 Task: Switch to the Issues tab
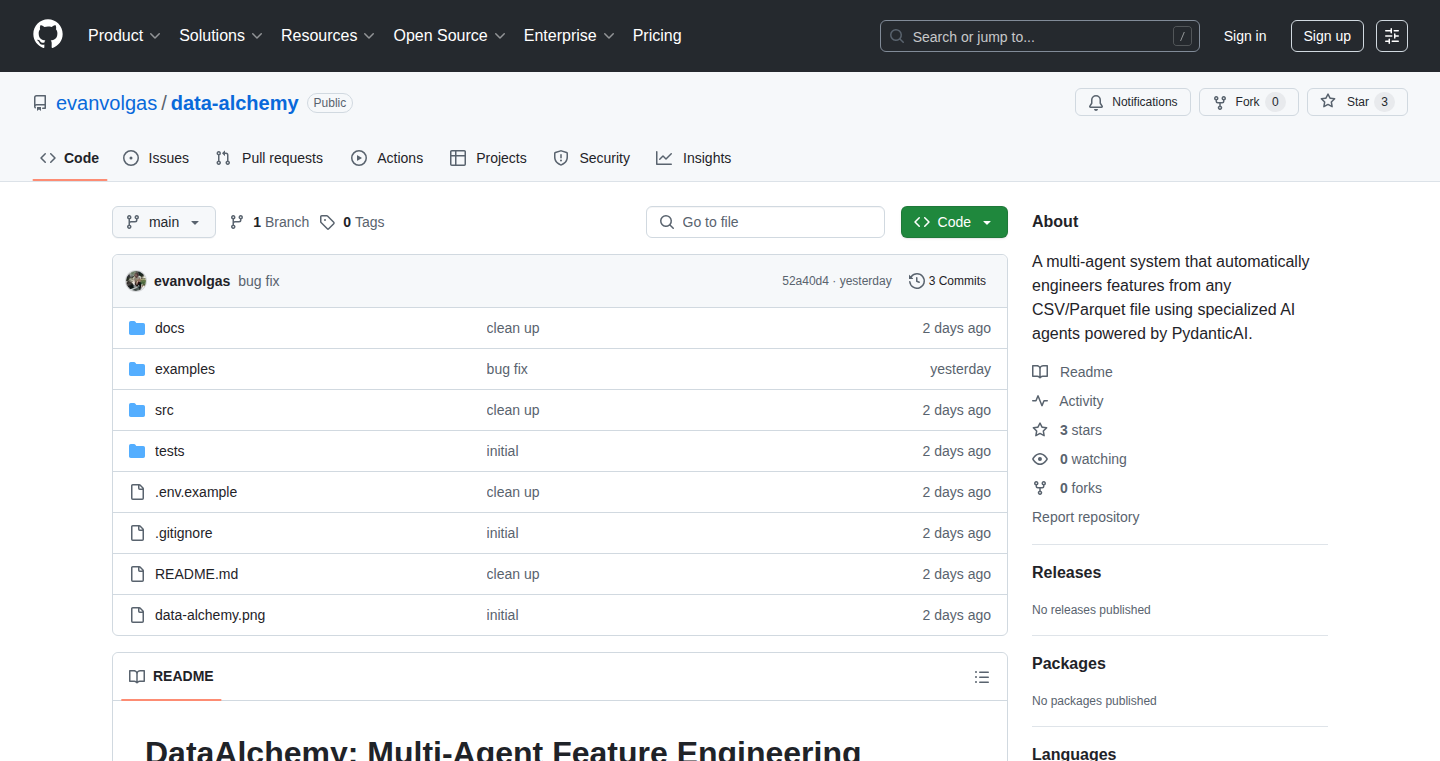156,158
